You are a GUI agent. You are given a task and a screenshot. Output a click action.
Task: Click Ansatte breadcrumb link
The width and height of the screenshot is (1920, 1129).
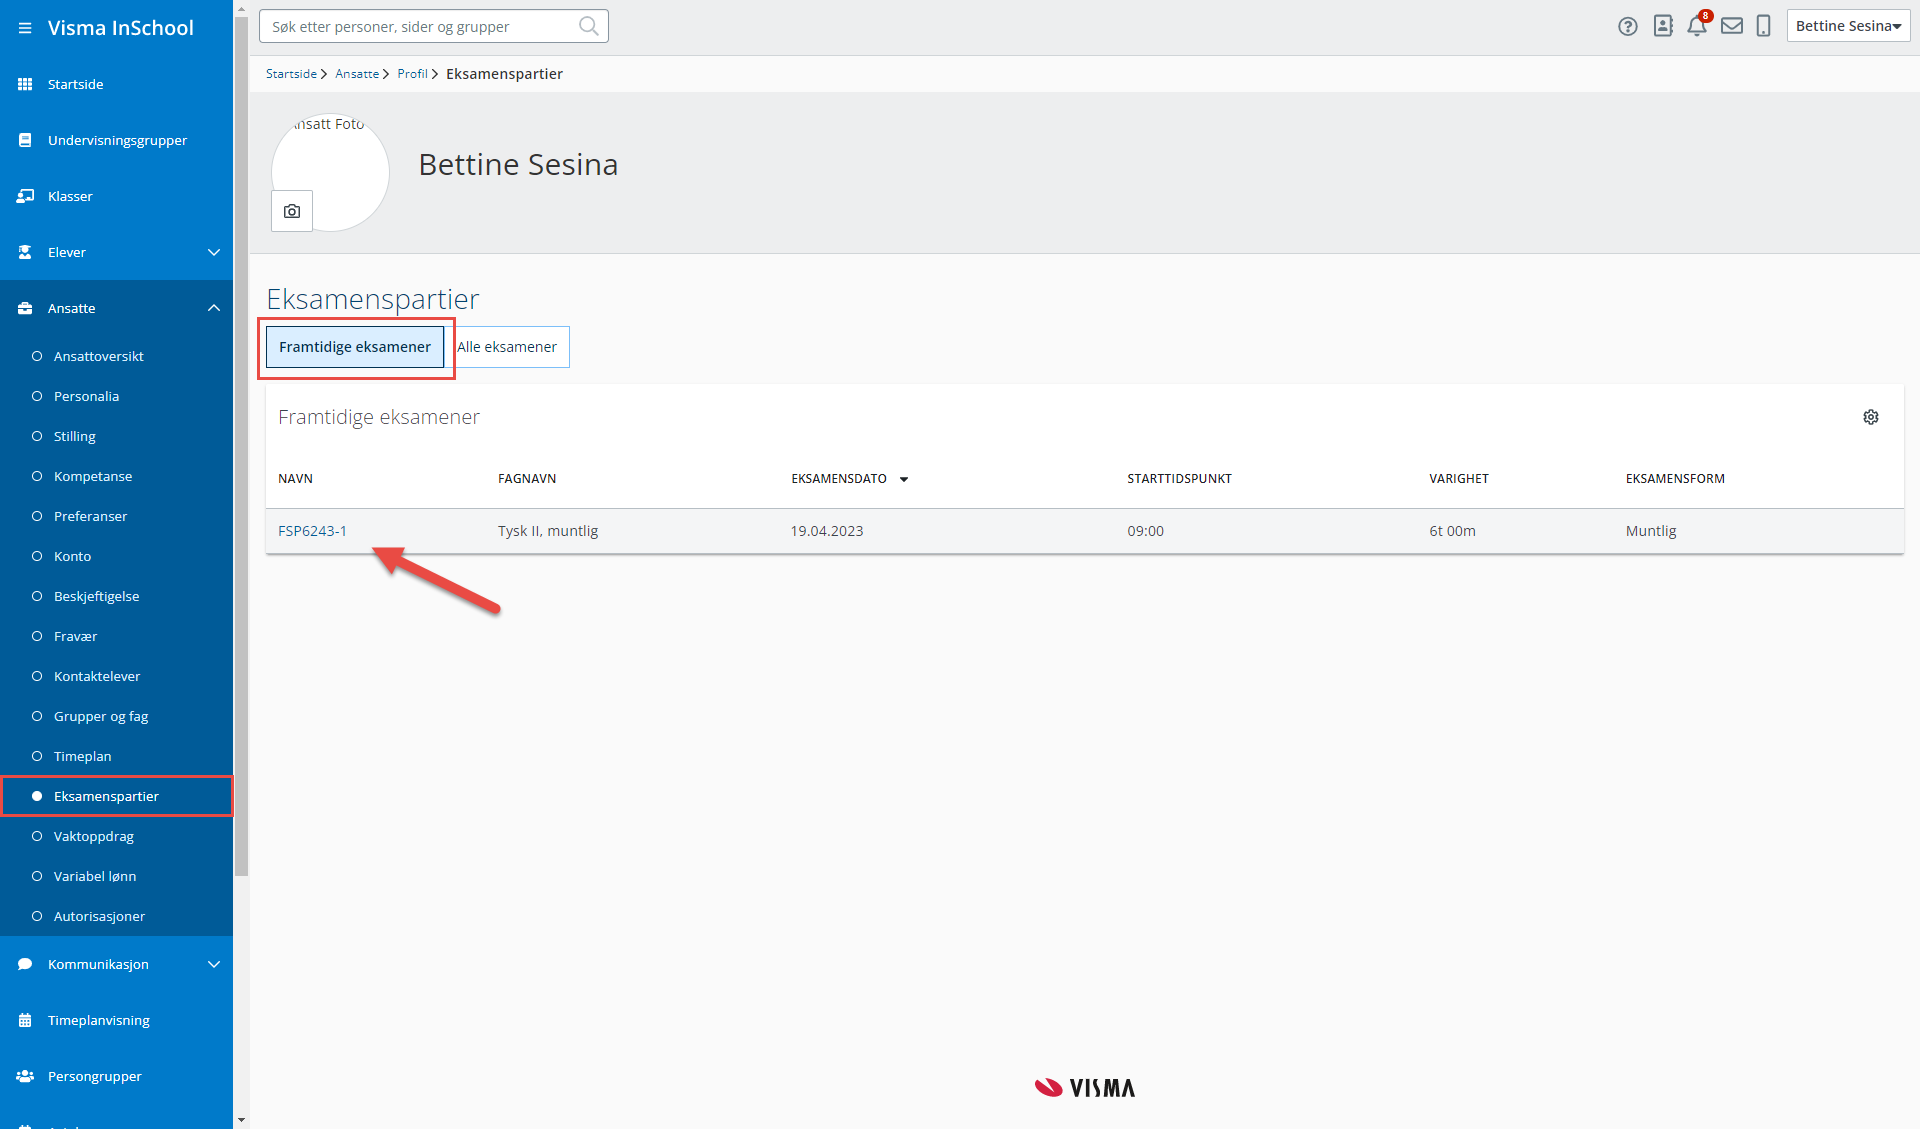(357, 74)
